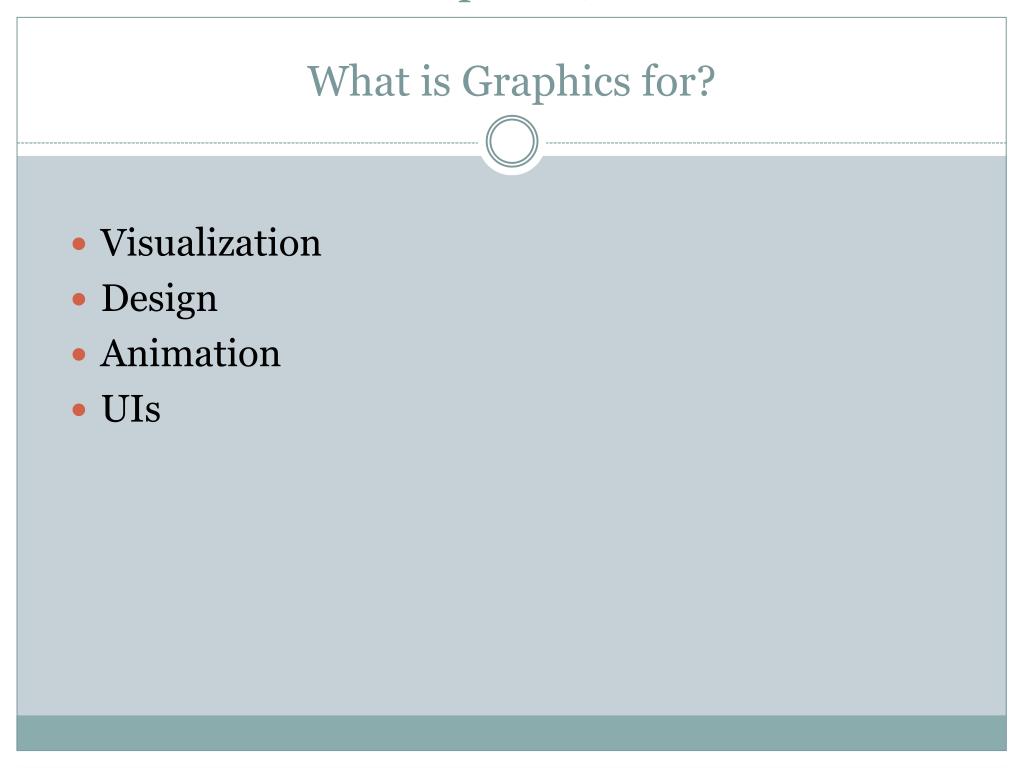The width and height of the screenshot is (1024, 768).
Task: Select the 'Visualization' bullet text
Action: tap(210, 242)
